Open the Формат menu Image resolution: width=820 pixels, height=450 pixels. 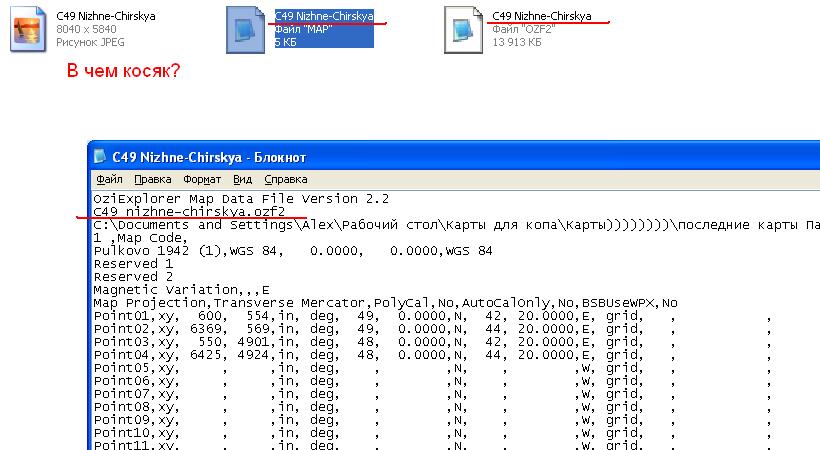click(202, 180)
